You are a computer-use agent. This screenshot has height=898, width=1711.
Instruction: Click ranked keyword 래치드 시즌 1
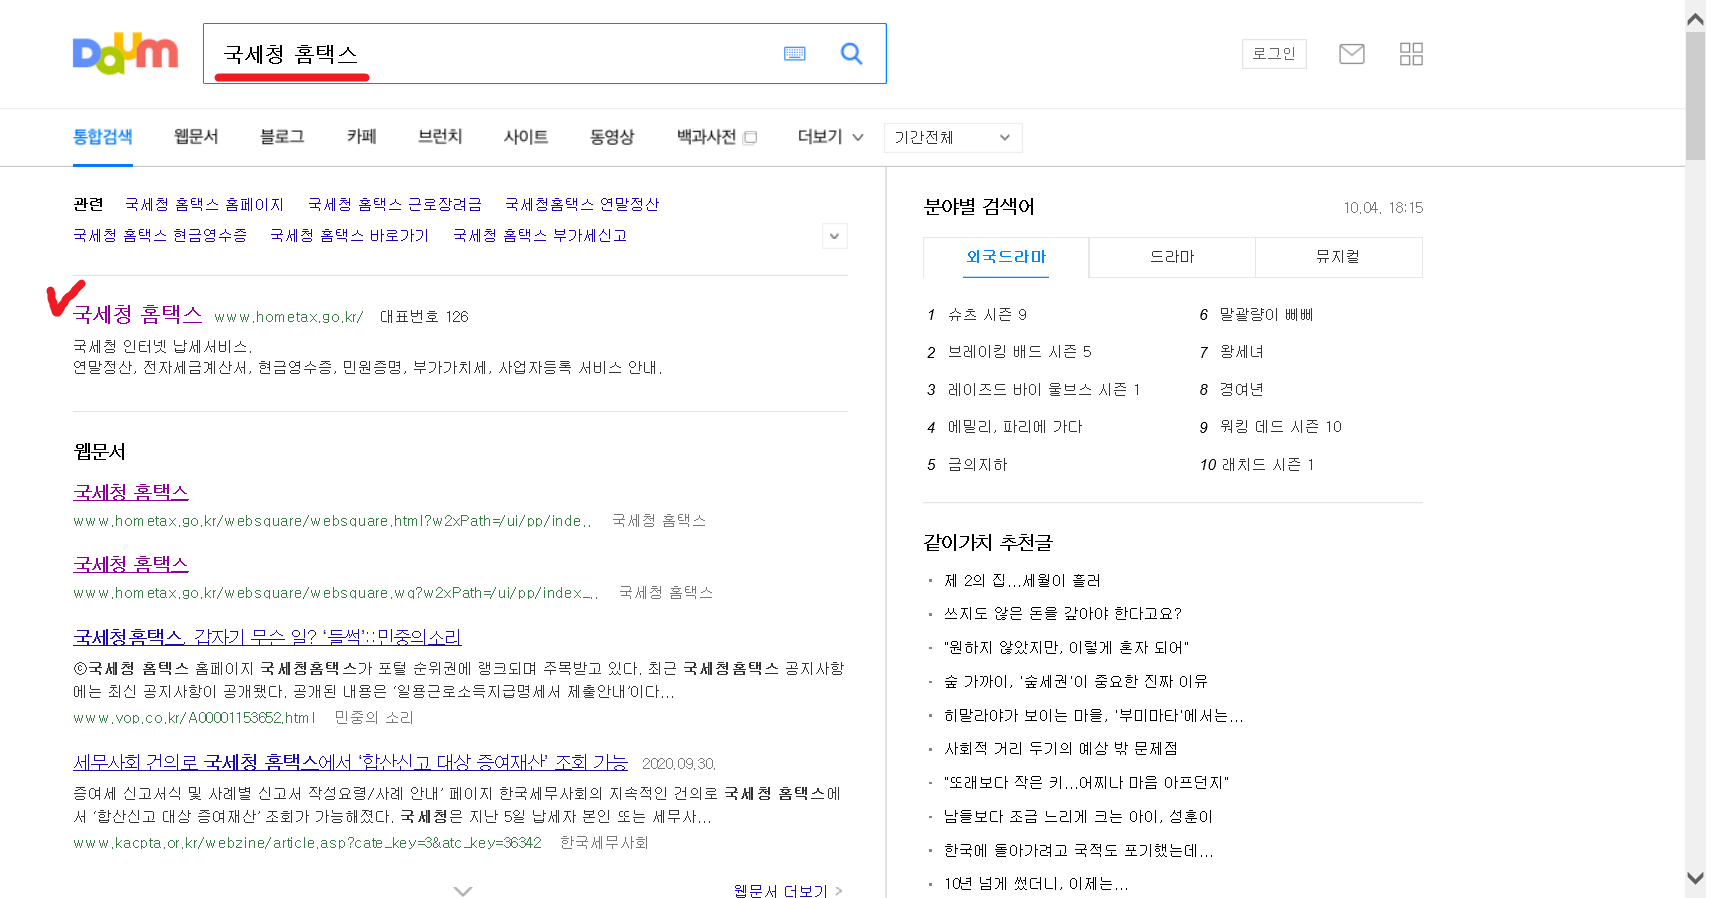(x=1266, y=465)
